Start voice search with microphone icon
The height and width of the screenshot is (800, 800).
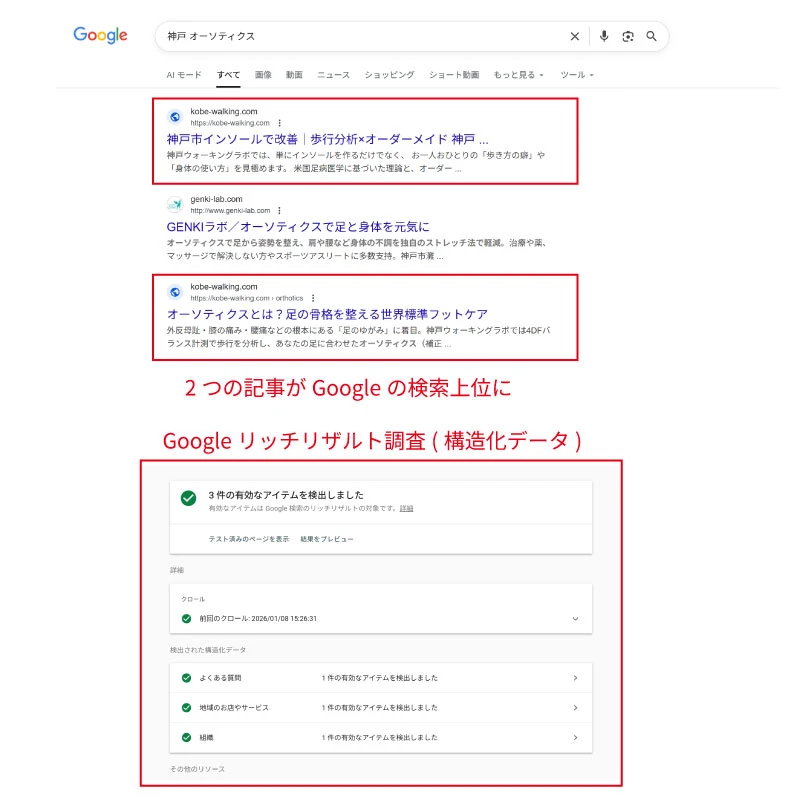pos(604,36)
